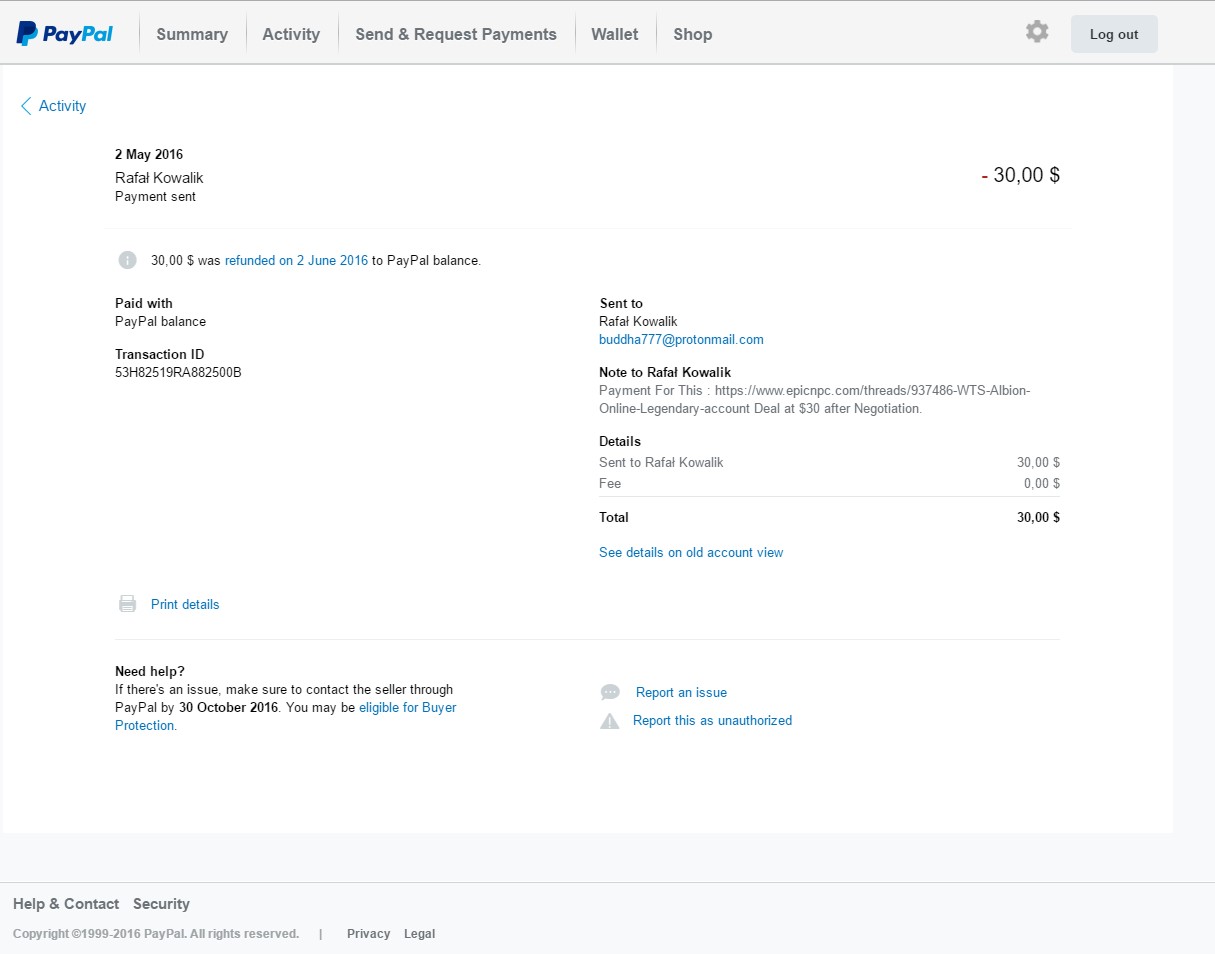Open the Legal footer link
1215x954 pixels.
419,934
